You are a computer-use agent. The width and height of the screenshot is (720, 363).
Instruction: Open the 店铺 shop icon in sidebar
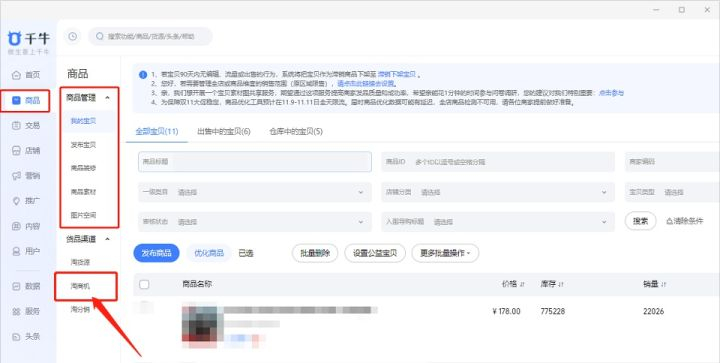(x=17, y=151)
